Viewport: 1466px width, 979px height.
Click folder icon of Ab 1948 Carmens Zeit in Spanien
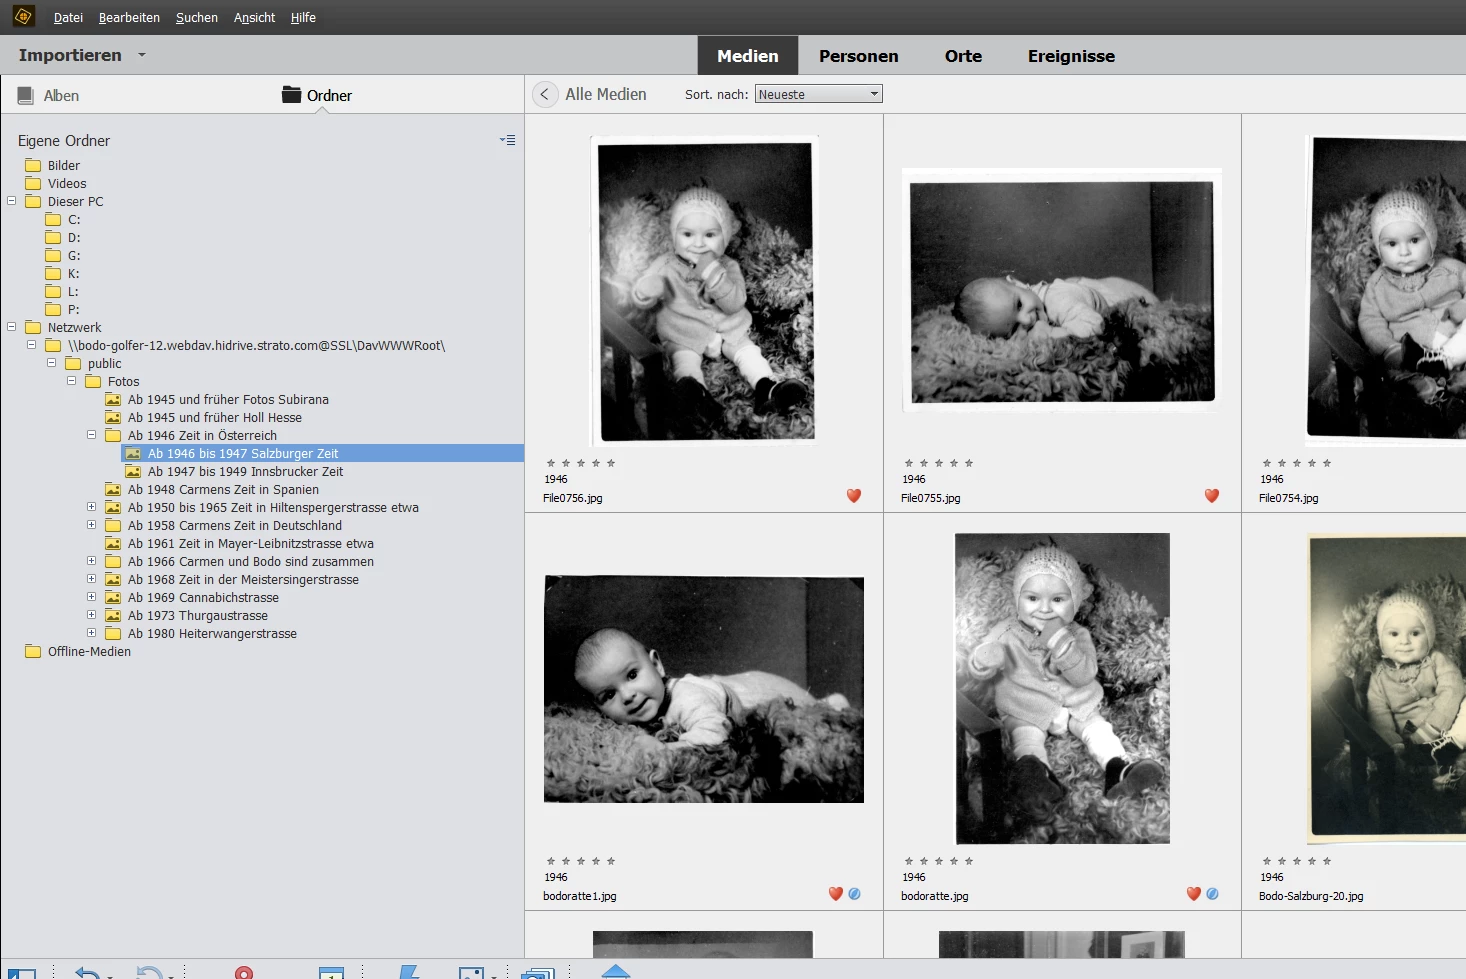pos(113,489)
